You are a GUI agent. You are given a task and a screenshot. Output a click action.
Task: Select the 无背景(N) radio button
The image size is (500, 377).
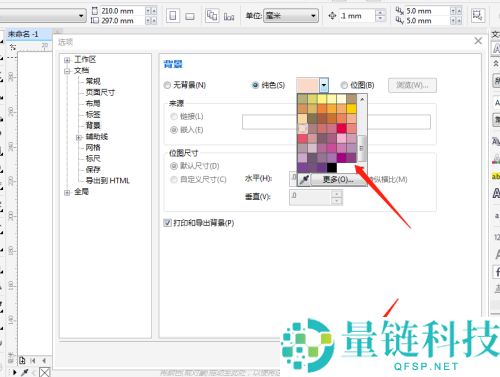(167, 85)
